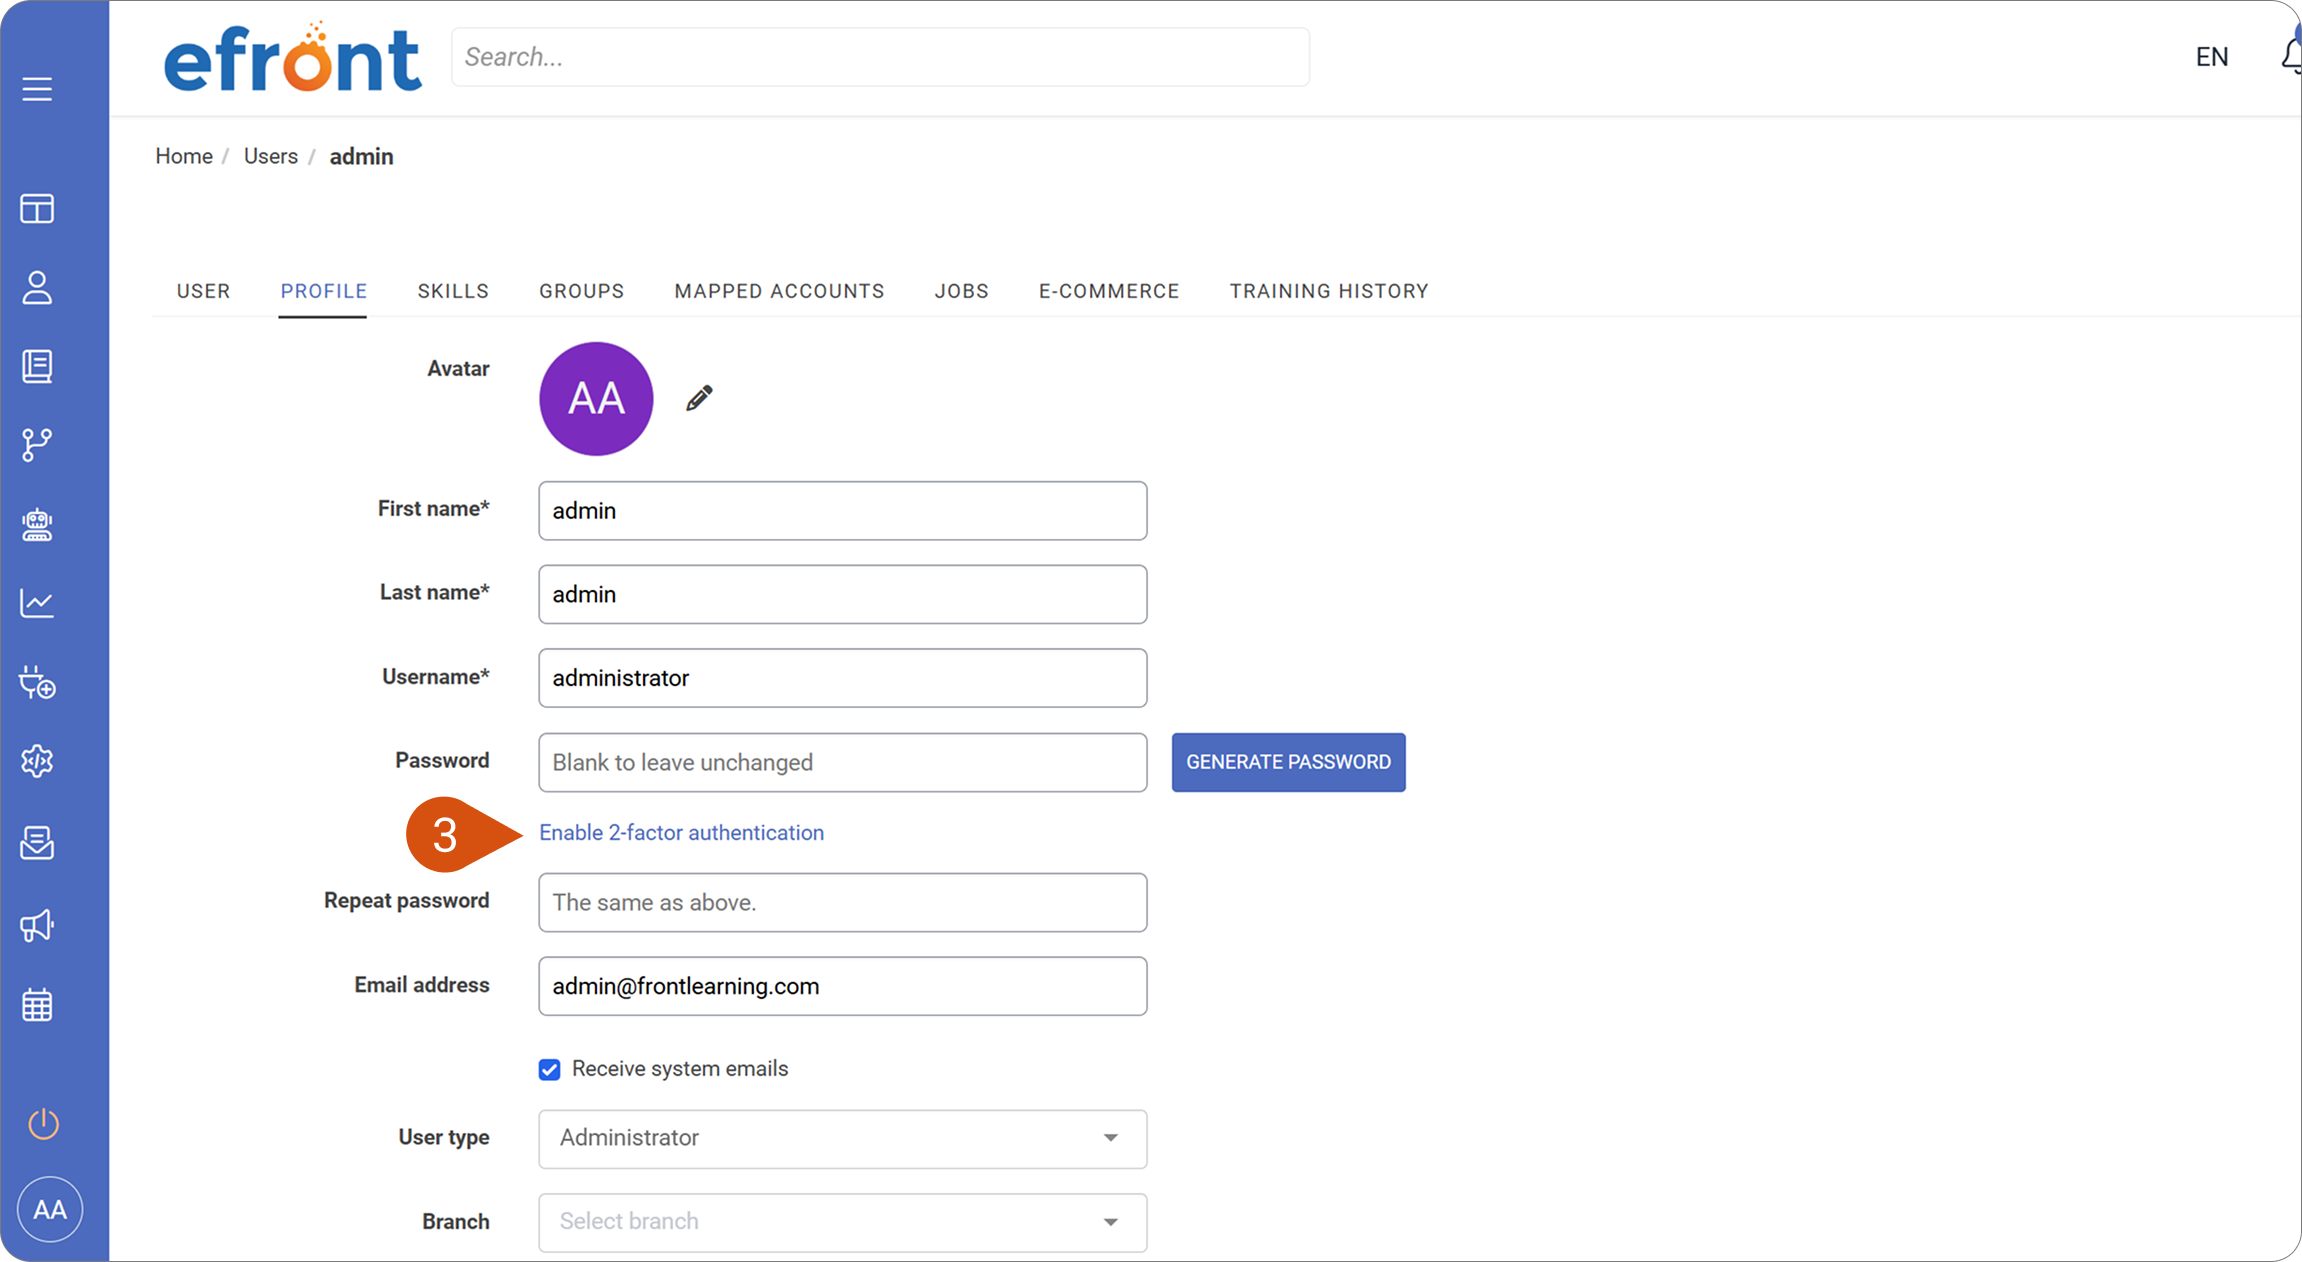This screenshot has width=2302, height=1262.
Task: Open the reports chart icon in sidebar
Action: (37, 603)
